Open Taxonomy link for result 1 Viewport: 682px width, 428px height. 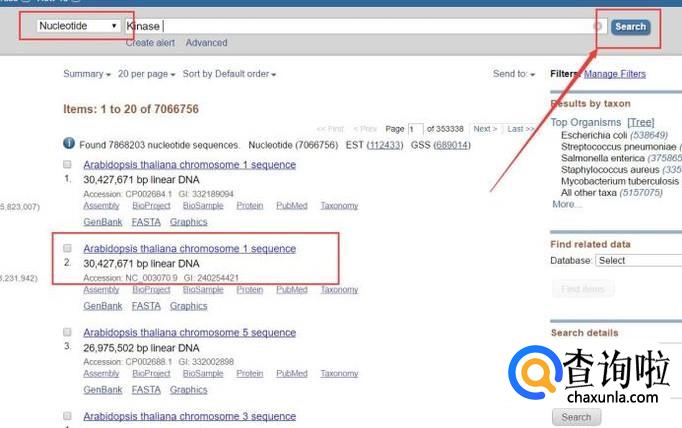(x=339, y=206)
